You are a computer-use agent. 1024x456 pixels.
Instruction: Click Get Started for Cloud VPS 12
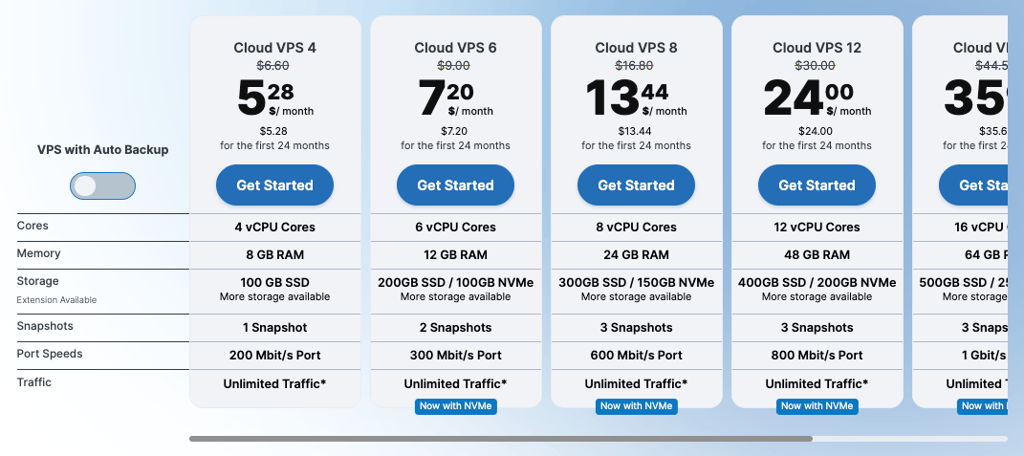[x=816, y=186]
